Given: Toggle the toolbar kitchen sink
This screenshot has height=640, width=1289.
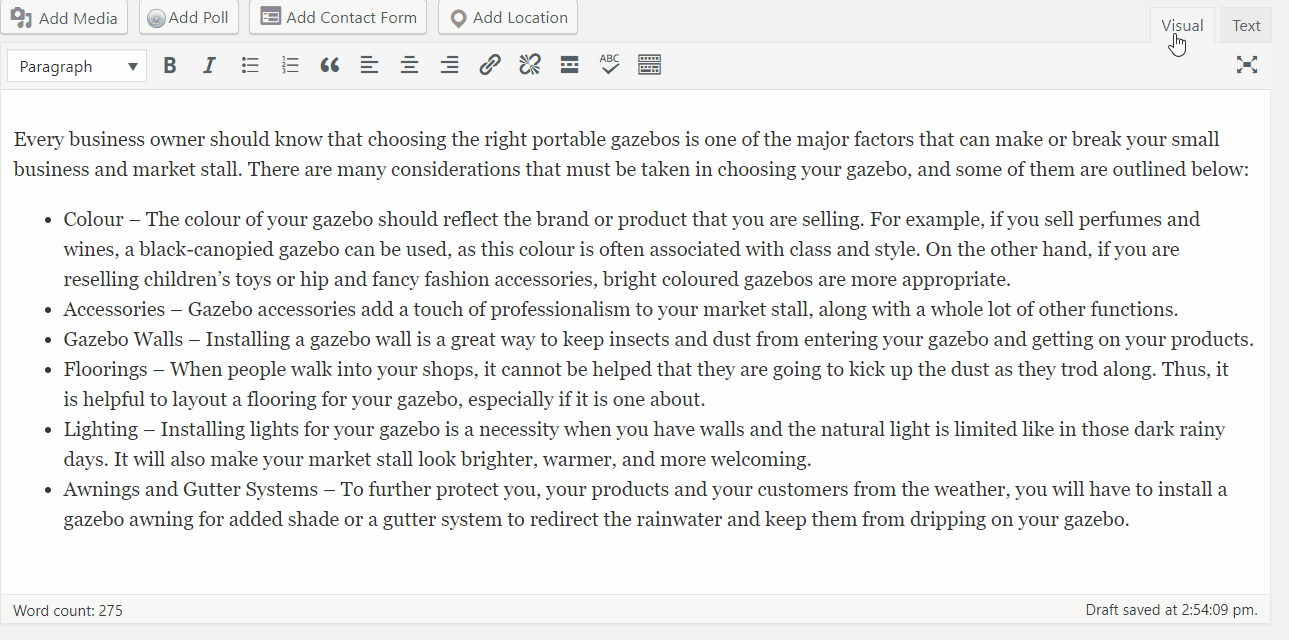Looking at the screenshot, I should coord(650,66).
